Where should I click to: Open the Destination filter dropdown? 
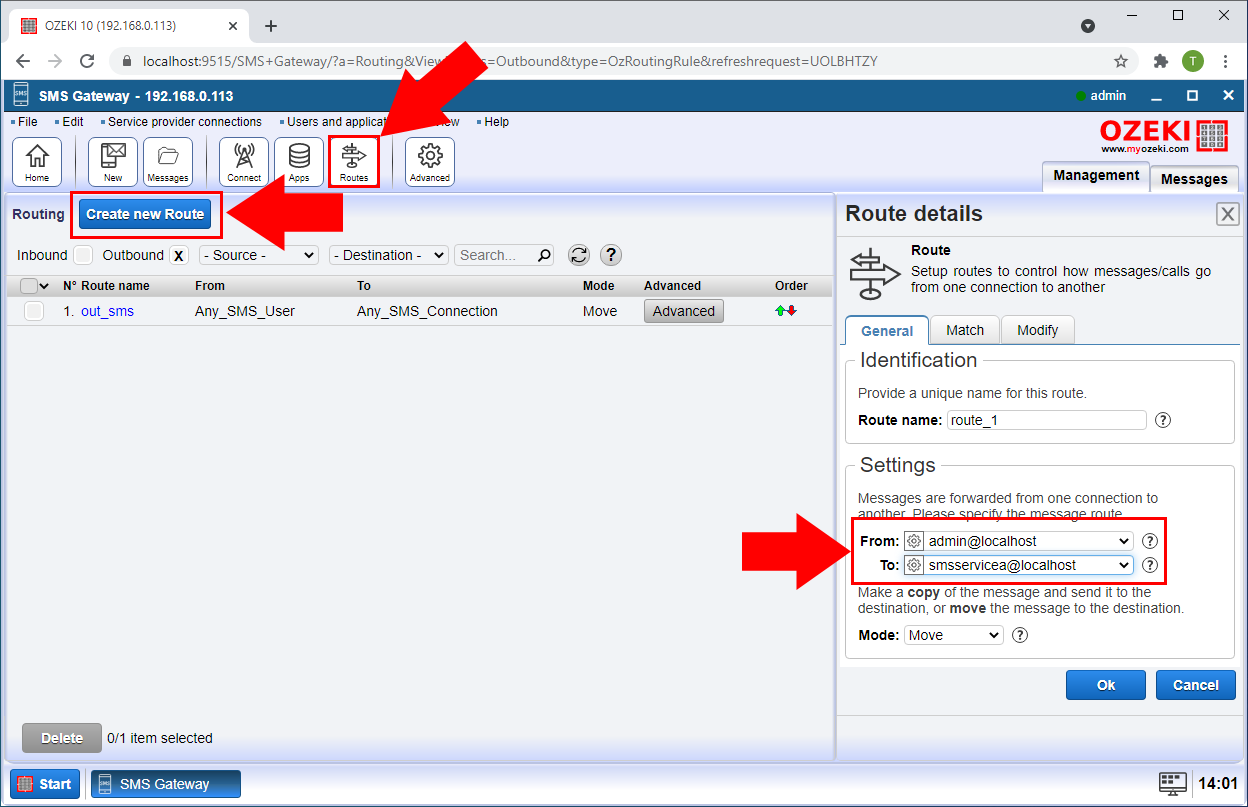[388, 255]
